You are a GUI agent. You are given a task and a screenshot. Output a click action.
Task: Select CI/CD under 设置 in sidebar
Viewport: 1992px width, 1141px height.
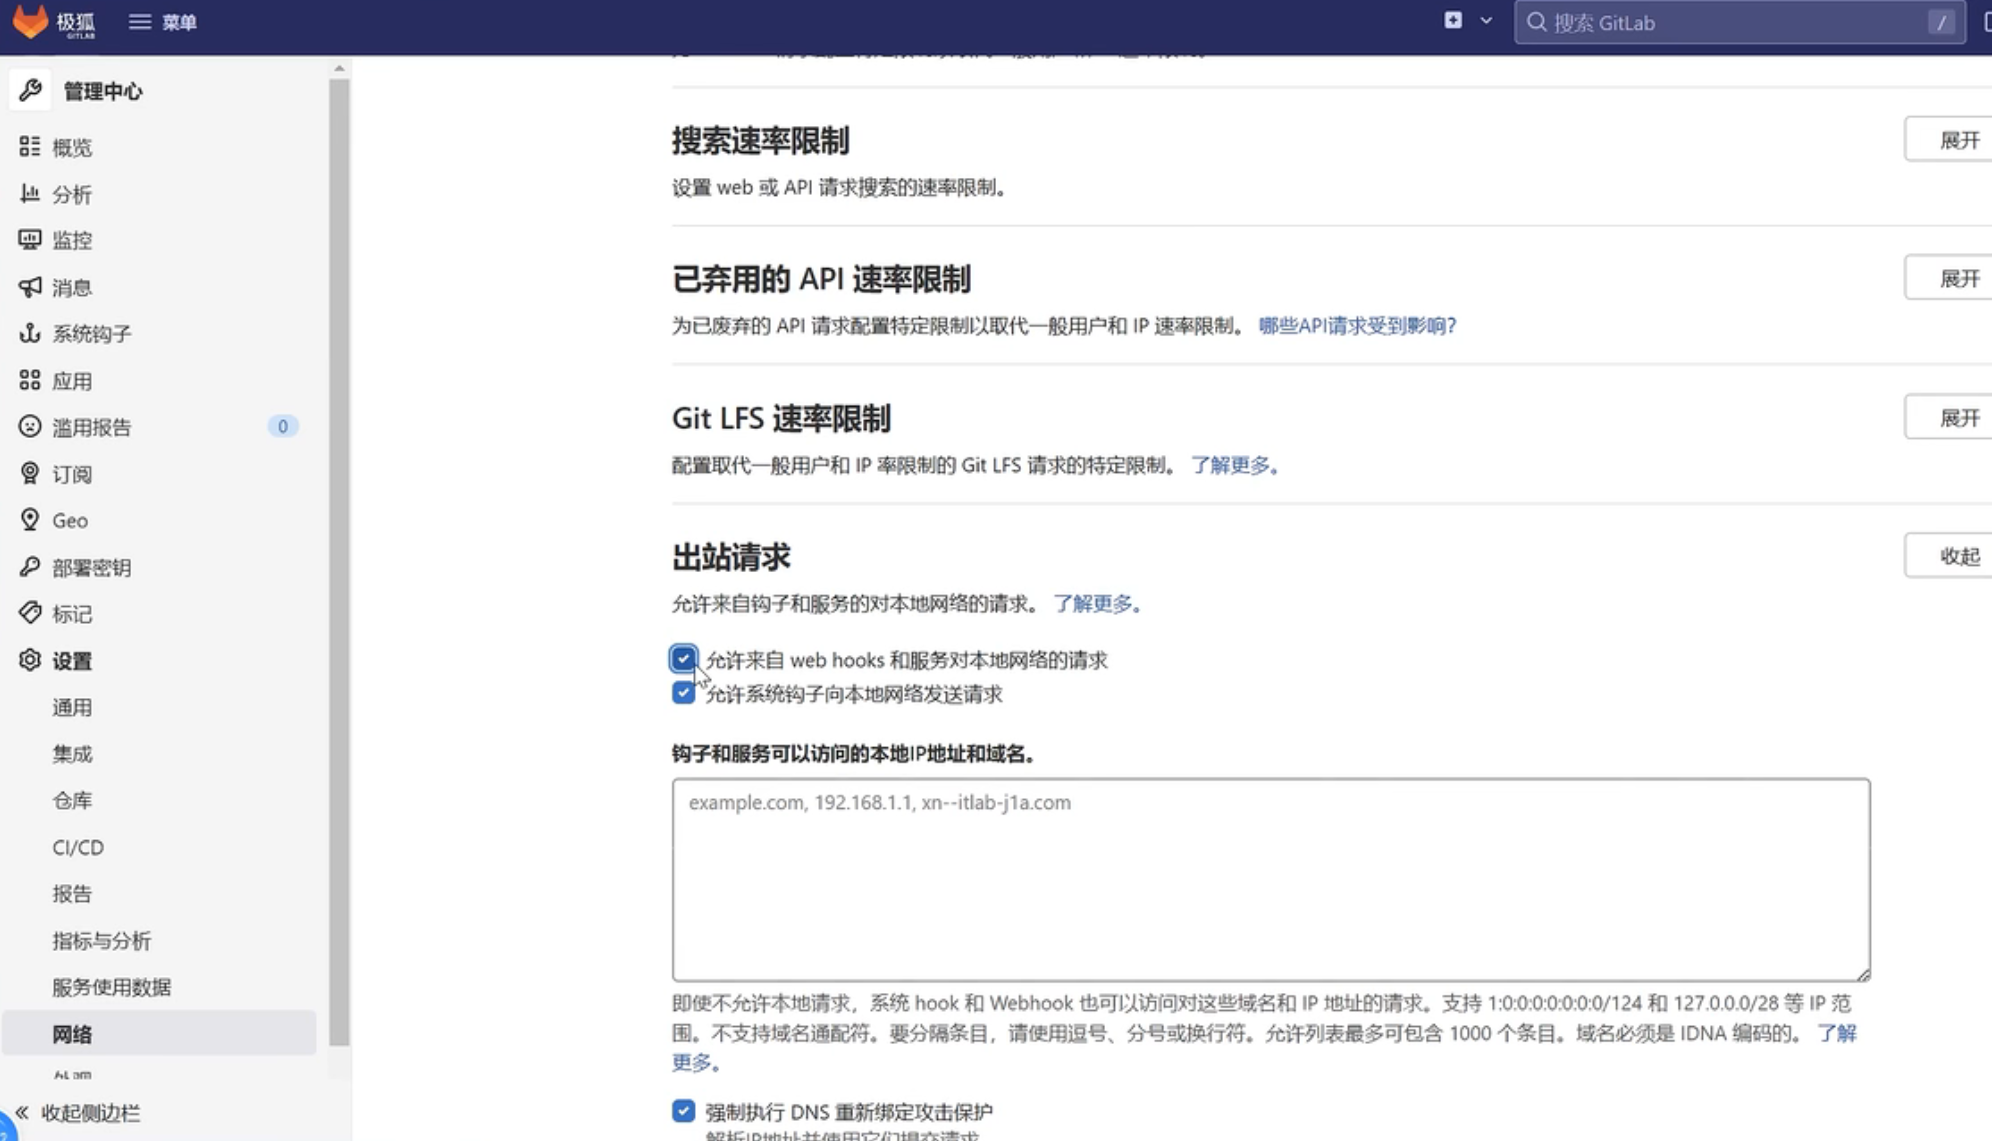(78, 847)
